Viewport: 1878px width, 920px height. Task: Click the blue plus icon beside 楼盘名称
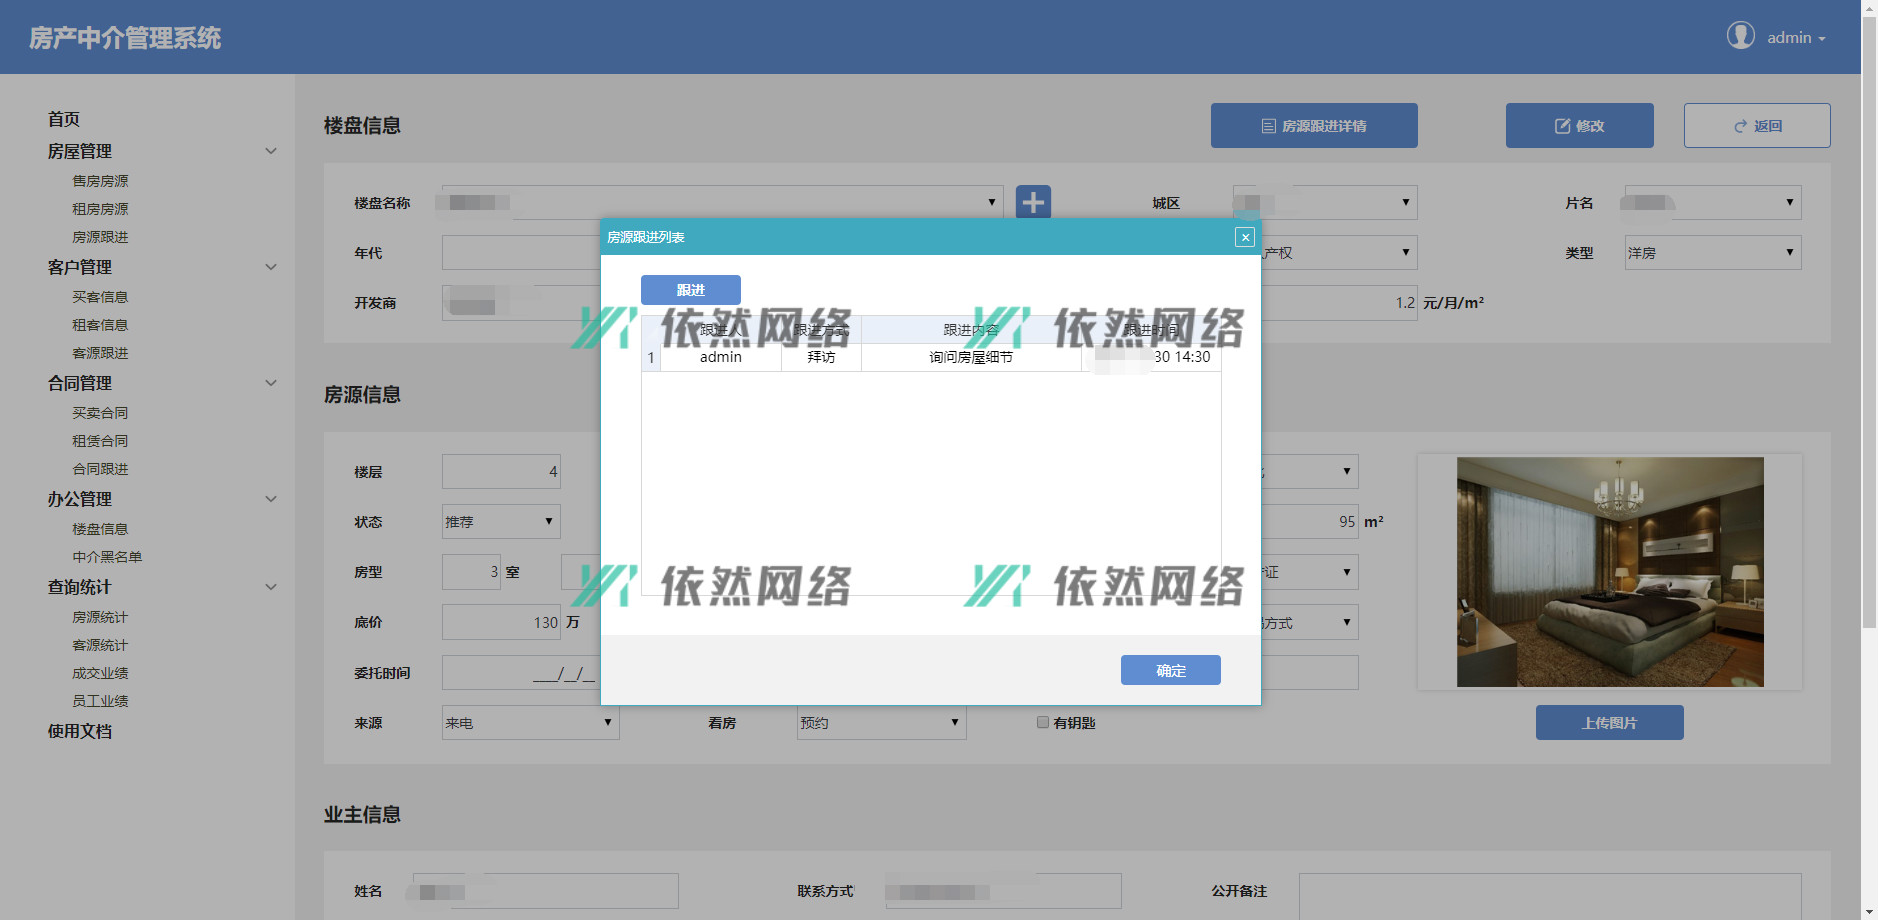[x=1033, y=202]
